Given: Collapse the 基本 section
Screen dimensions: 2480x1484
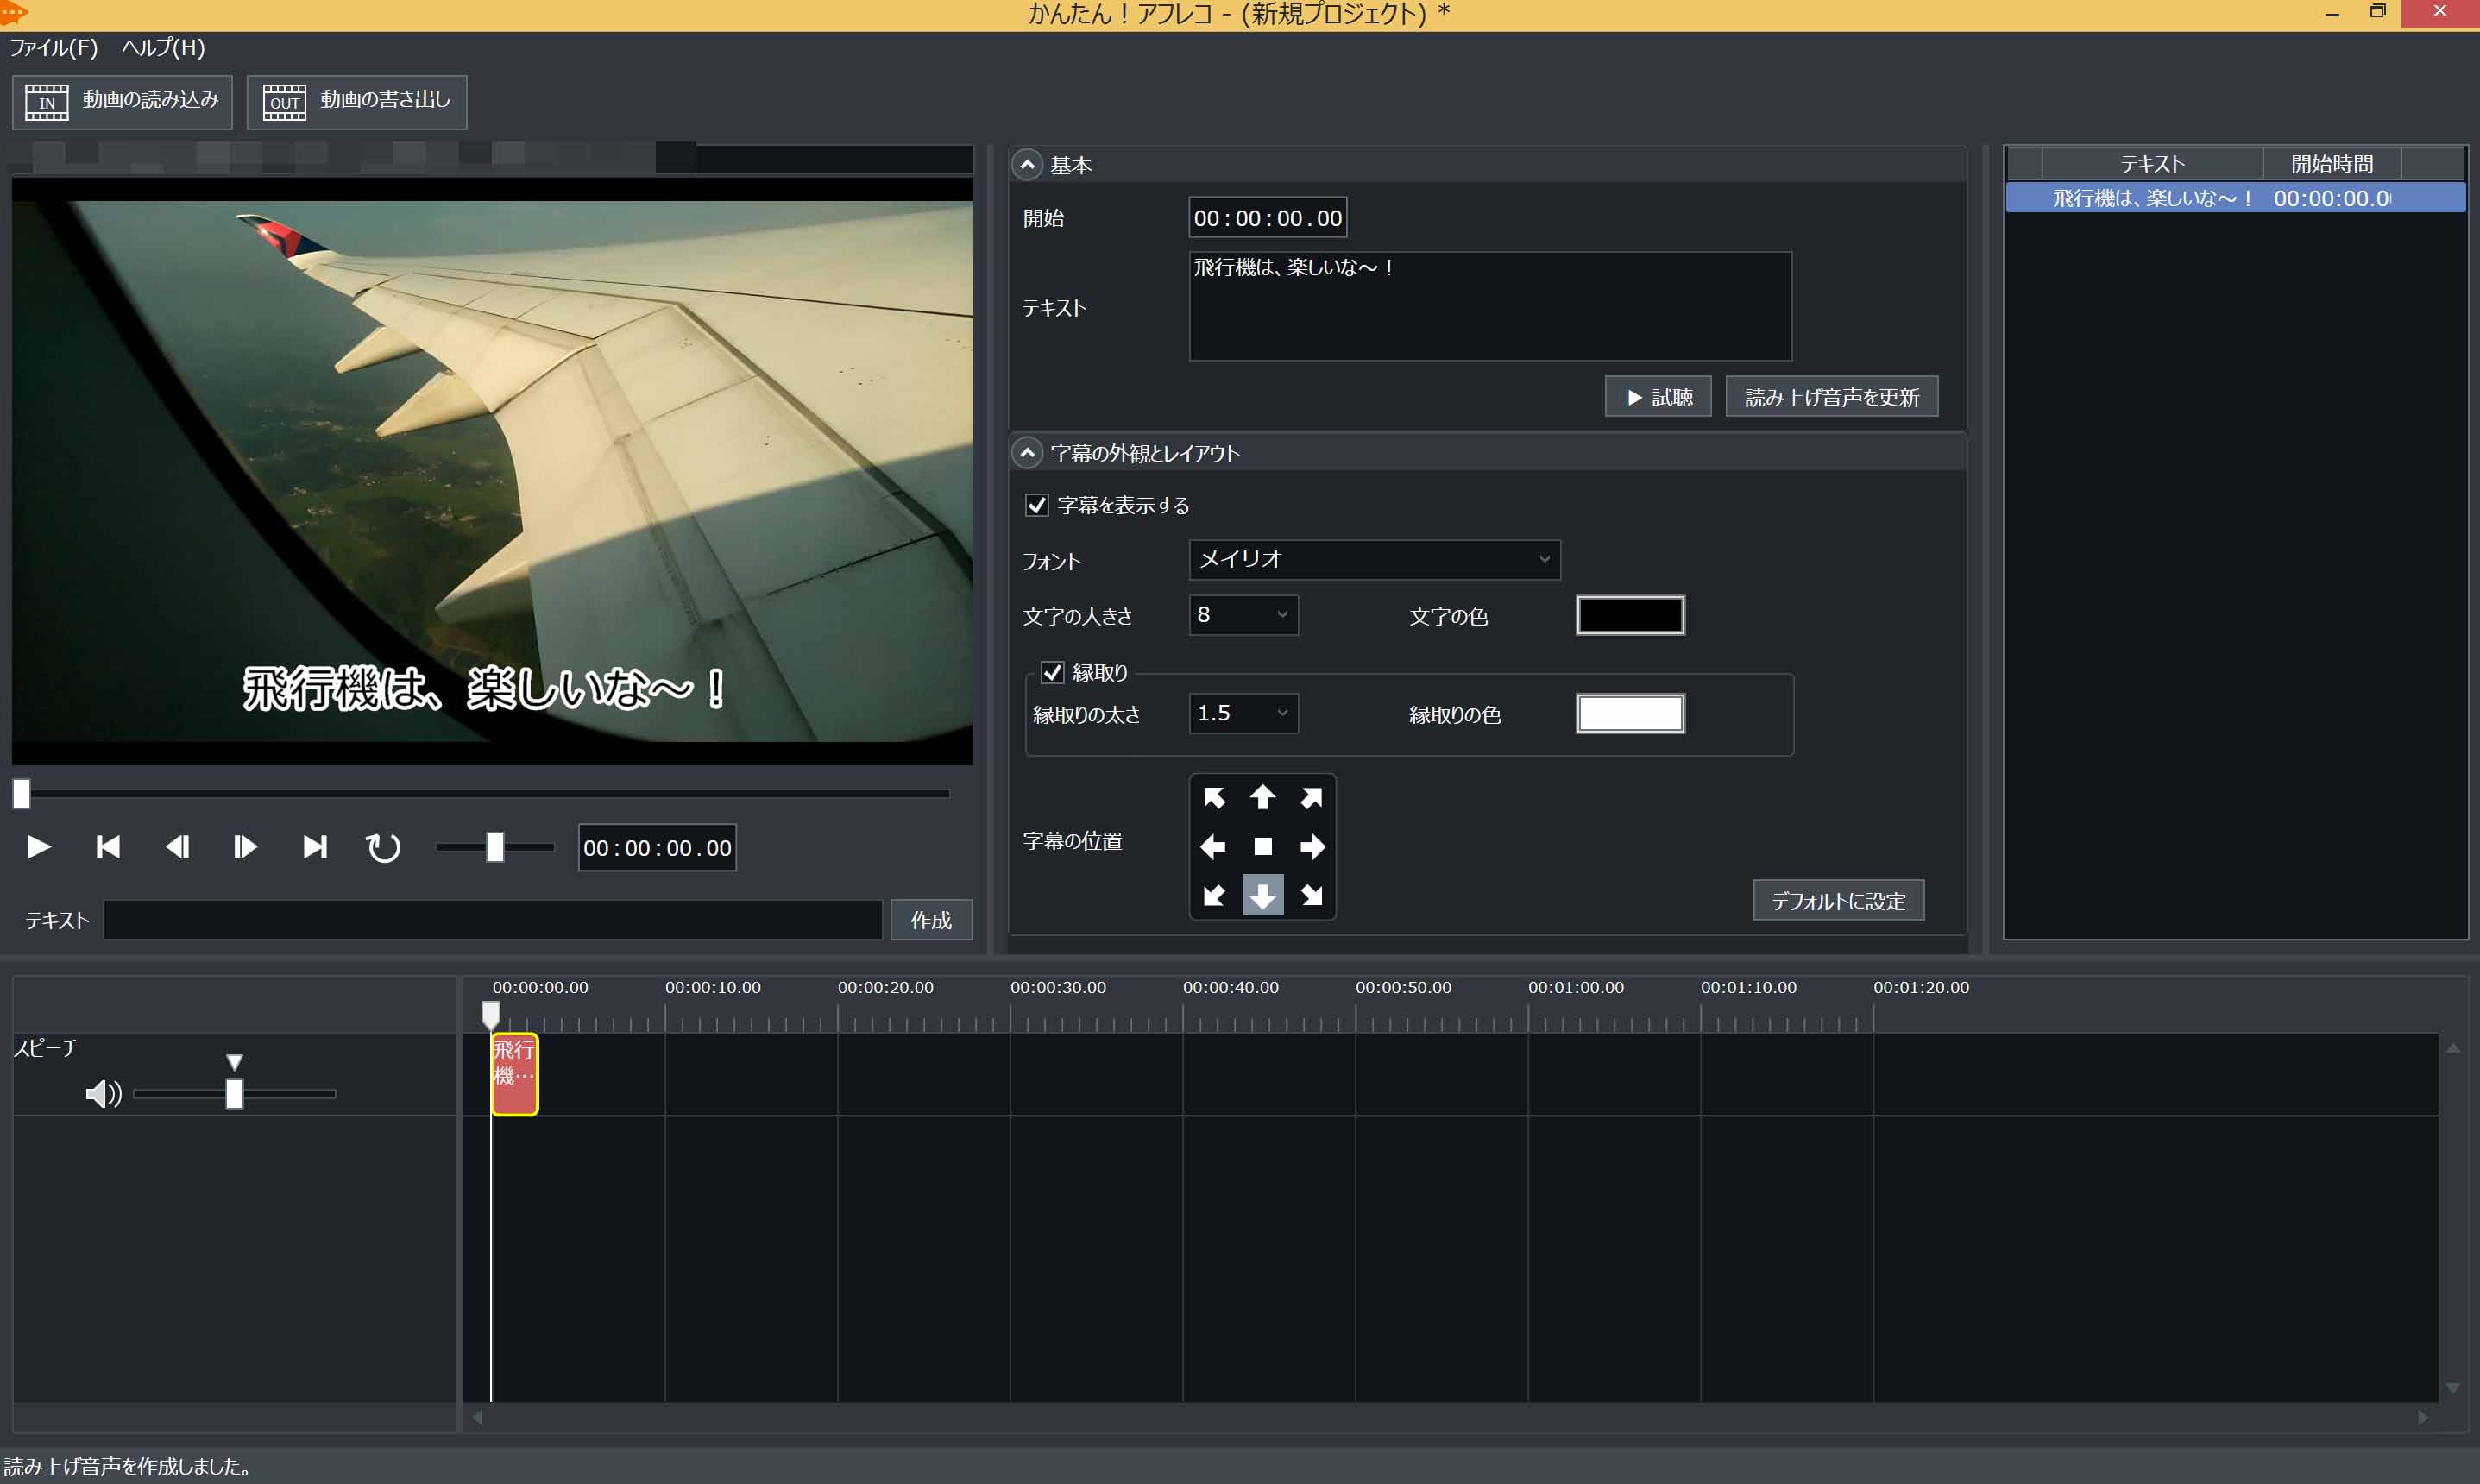Looking at the screenshot, I should [1027, 164].
